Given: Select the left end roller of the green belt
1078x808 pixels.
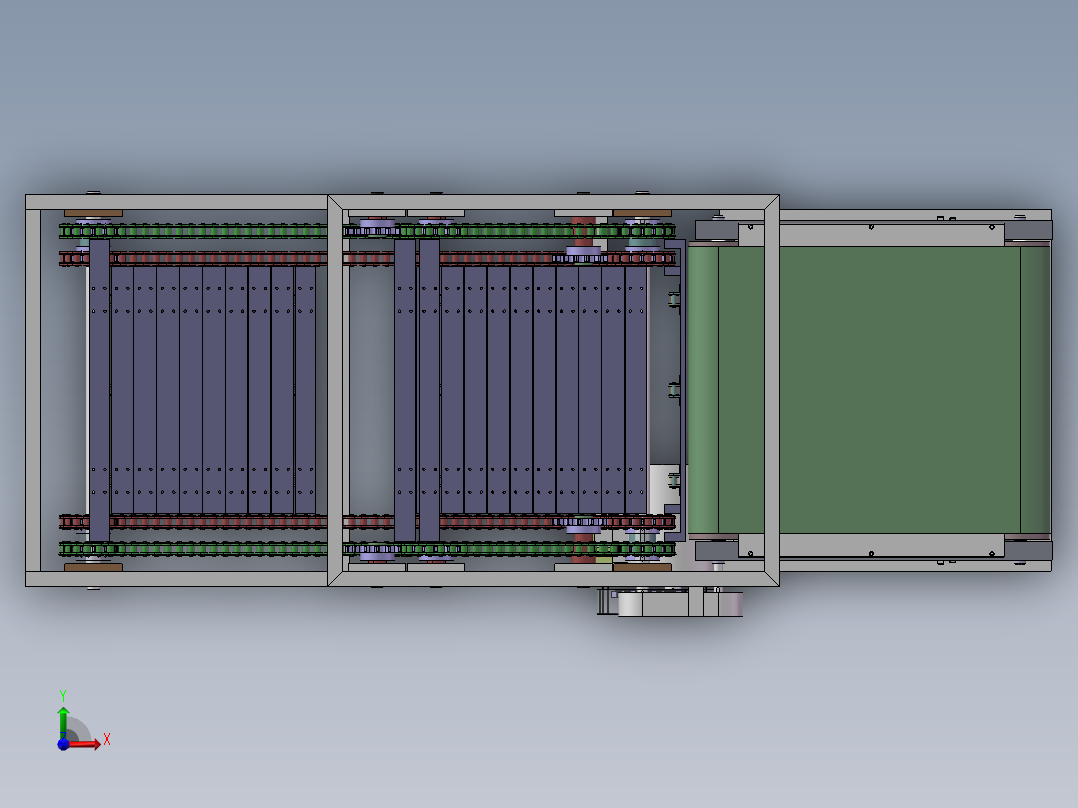Looking at the screenshot, I should pos(703,390).
